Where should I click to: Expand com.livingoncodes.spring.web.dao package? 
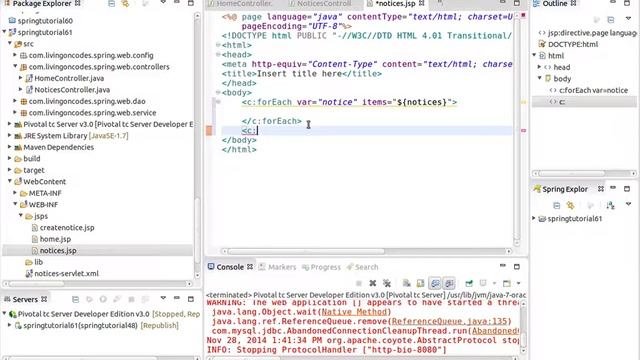tap(15, 101)
